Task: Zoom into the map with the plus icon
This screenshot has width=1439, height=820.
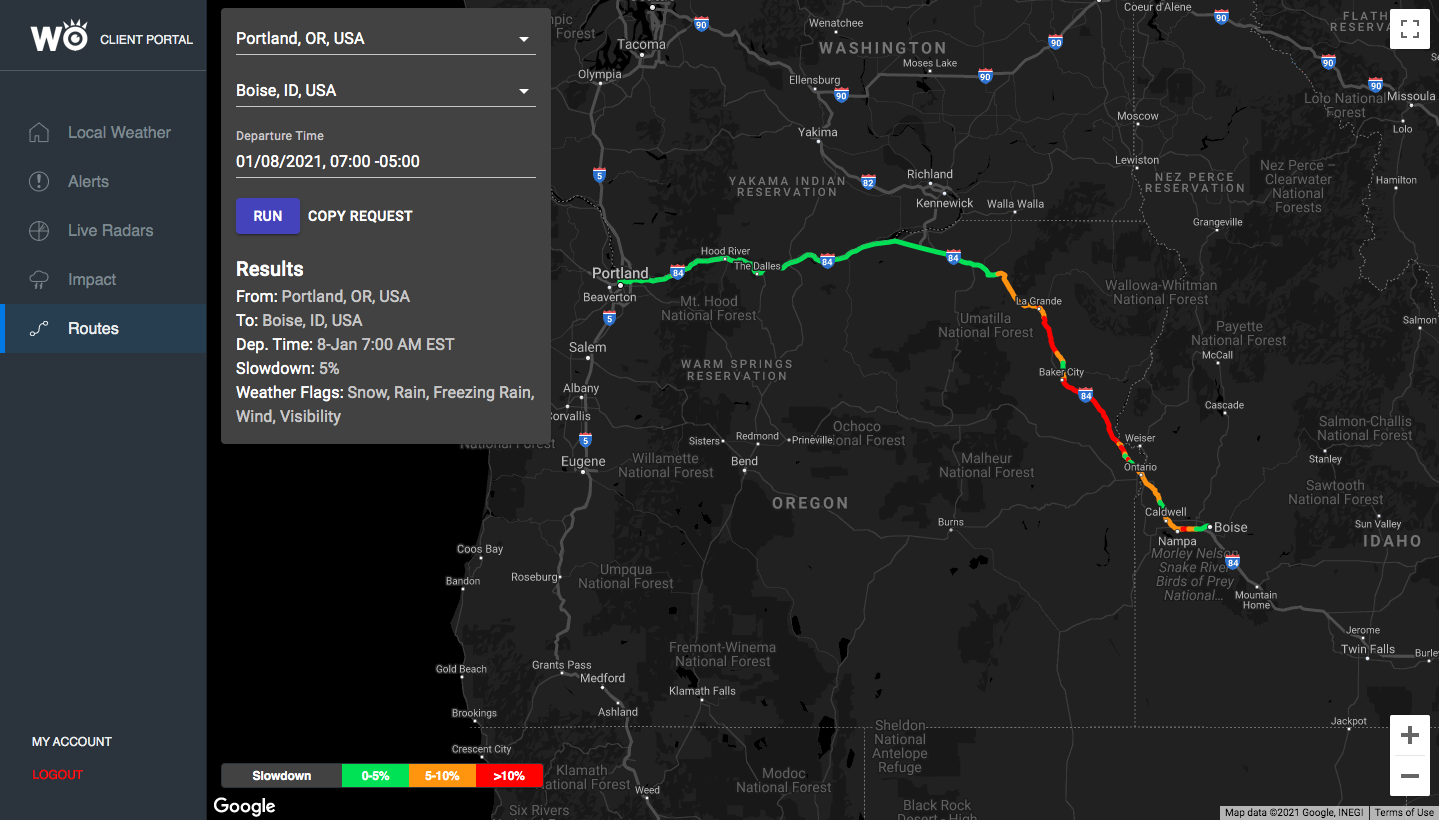Action: 1409,734
